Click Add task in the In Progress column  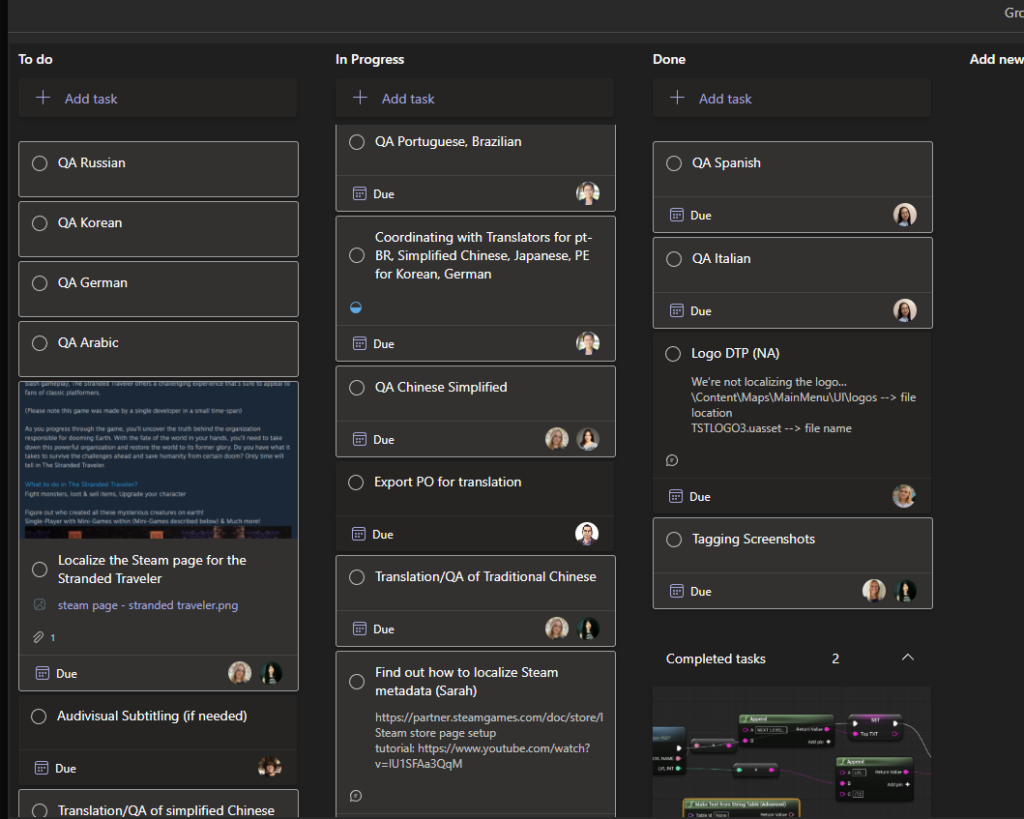click(x=408, y=98)
